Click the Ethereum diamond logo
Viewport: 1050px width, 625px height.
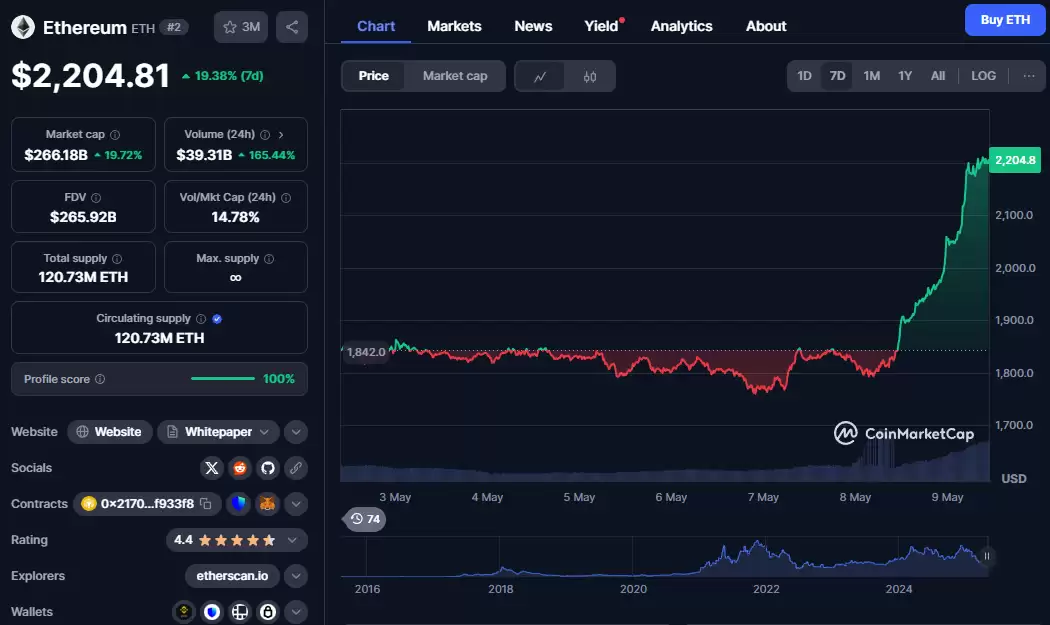click(x=23, y=27)
